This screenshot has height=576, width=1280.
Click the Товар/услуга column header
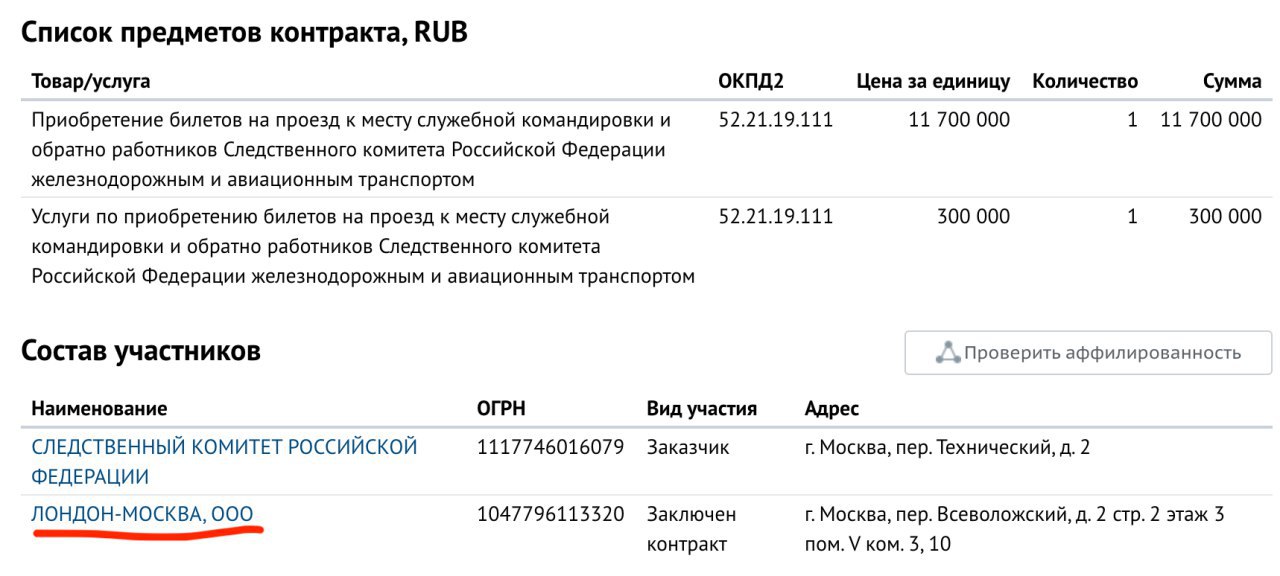(x=91, y=81)
